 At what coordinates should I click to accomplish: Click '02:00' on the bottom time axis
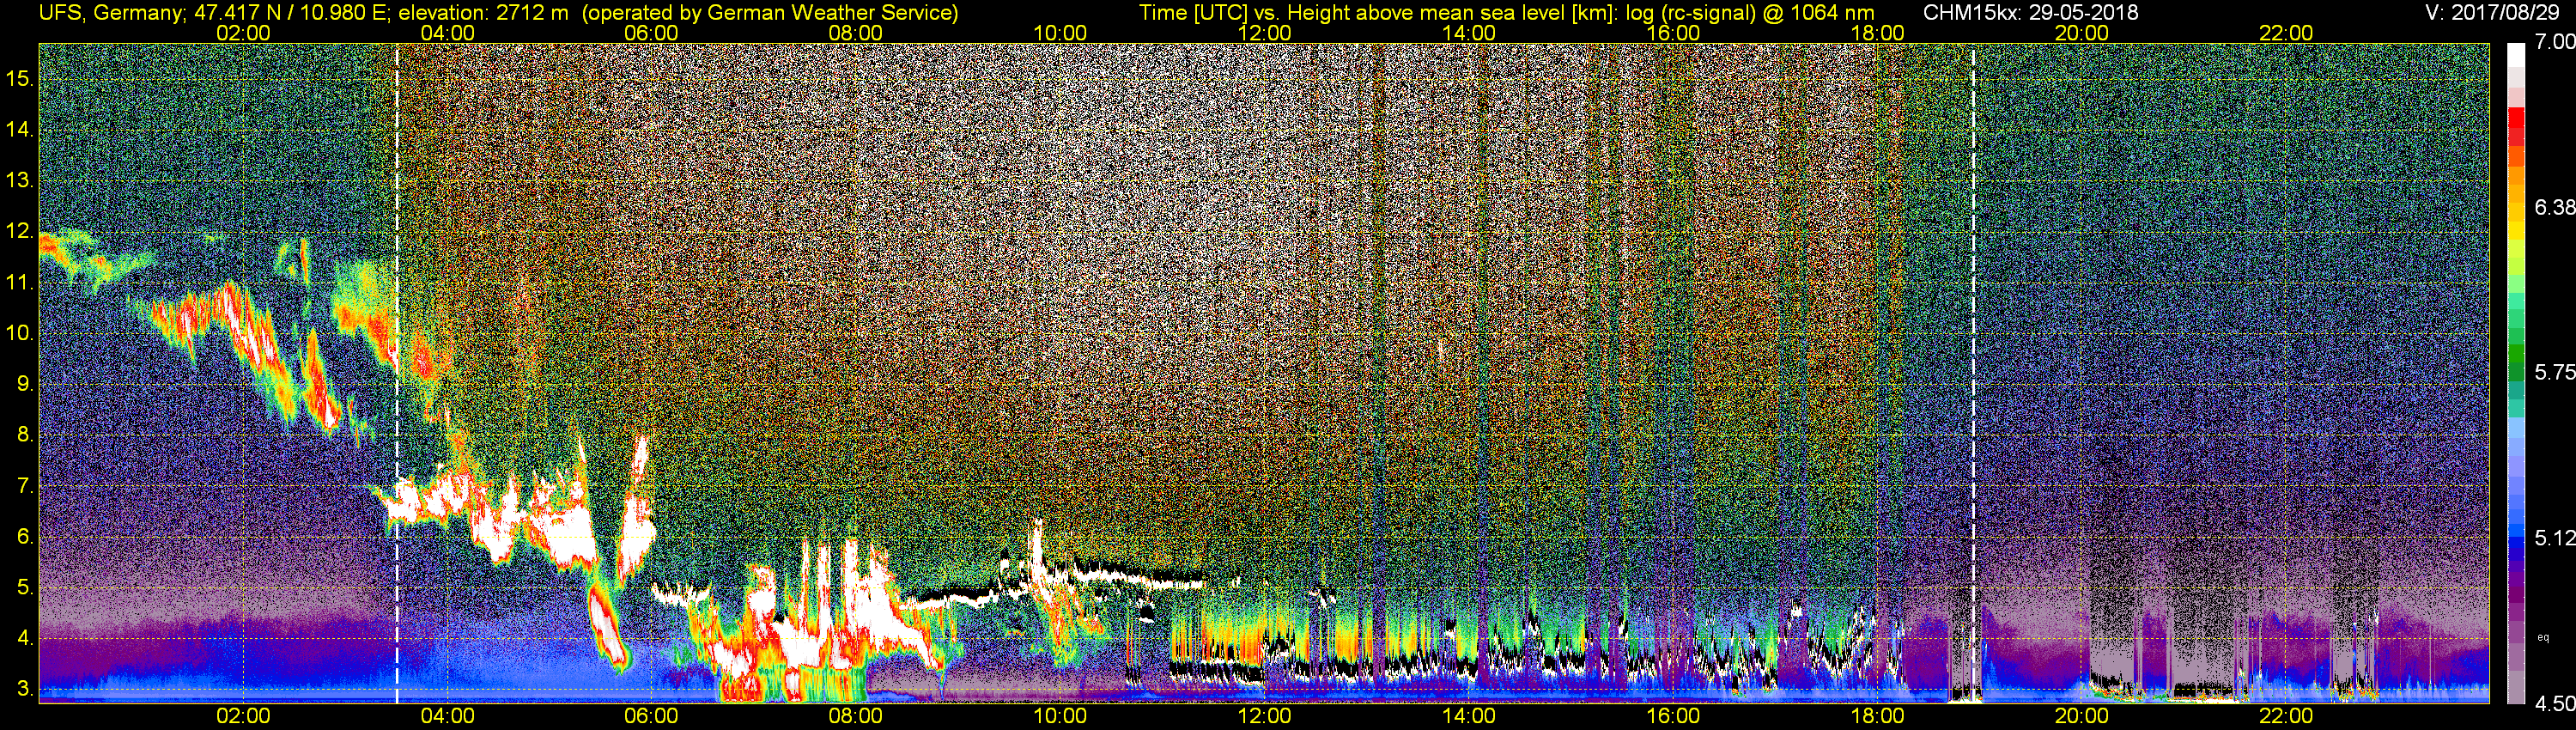pos(243,716)
